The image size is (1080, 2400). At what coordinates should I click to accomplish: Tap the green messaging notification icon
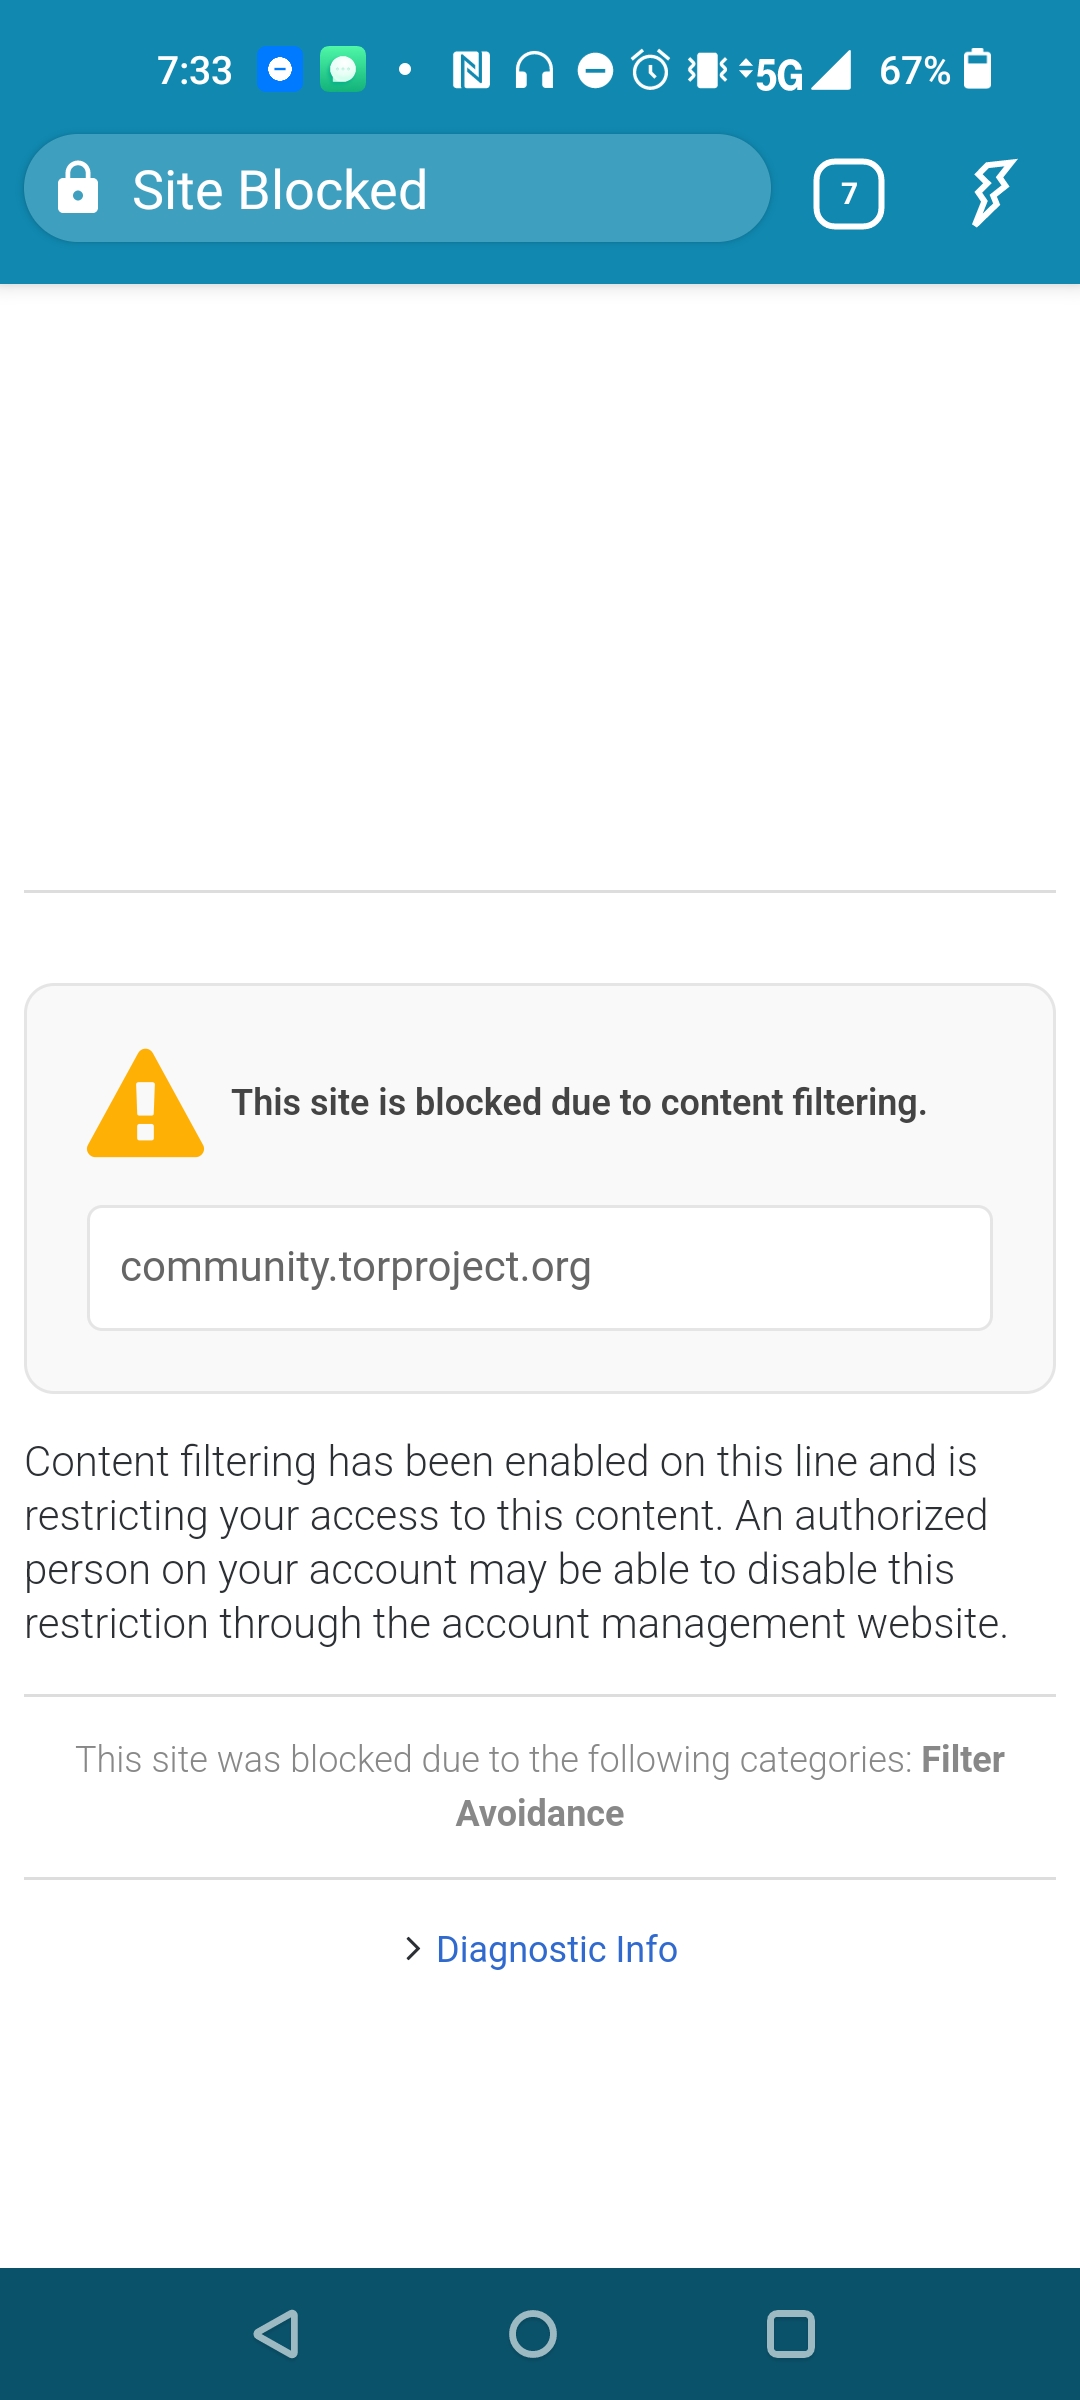point(342,70)
